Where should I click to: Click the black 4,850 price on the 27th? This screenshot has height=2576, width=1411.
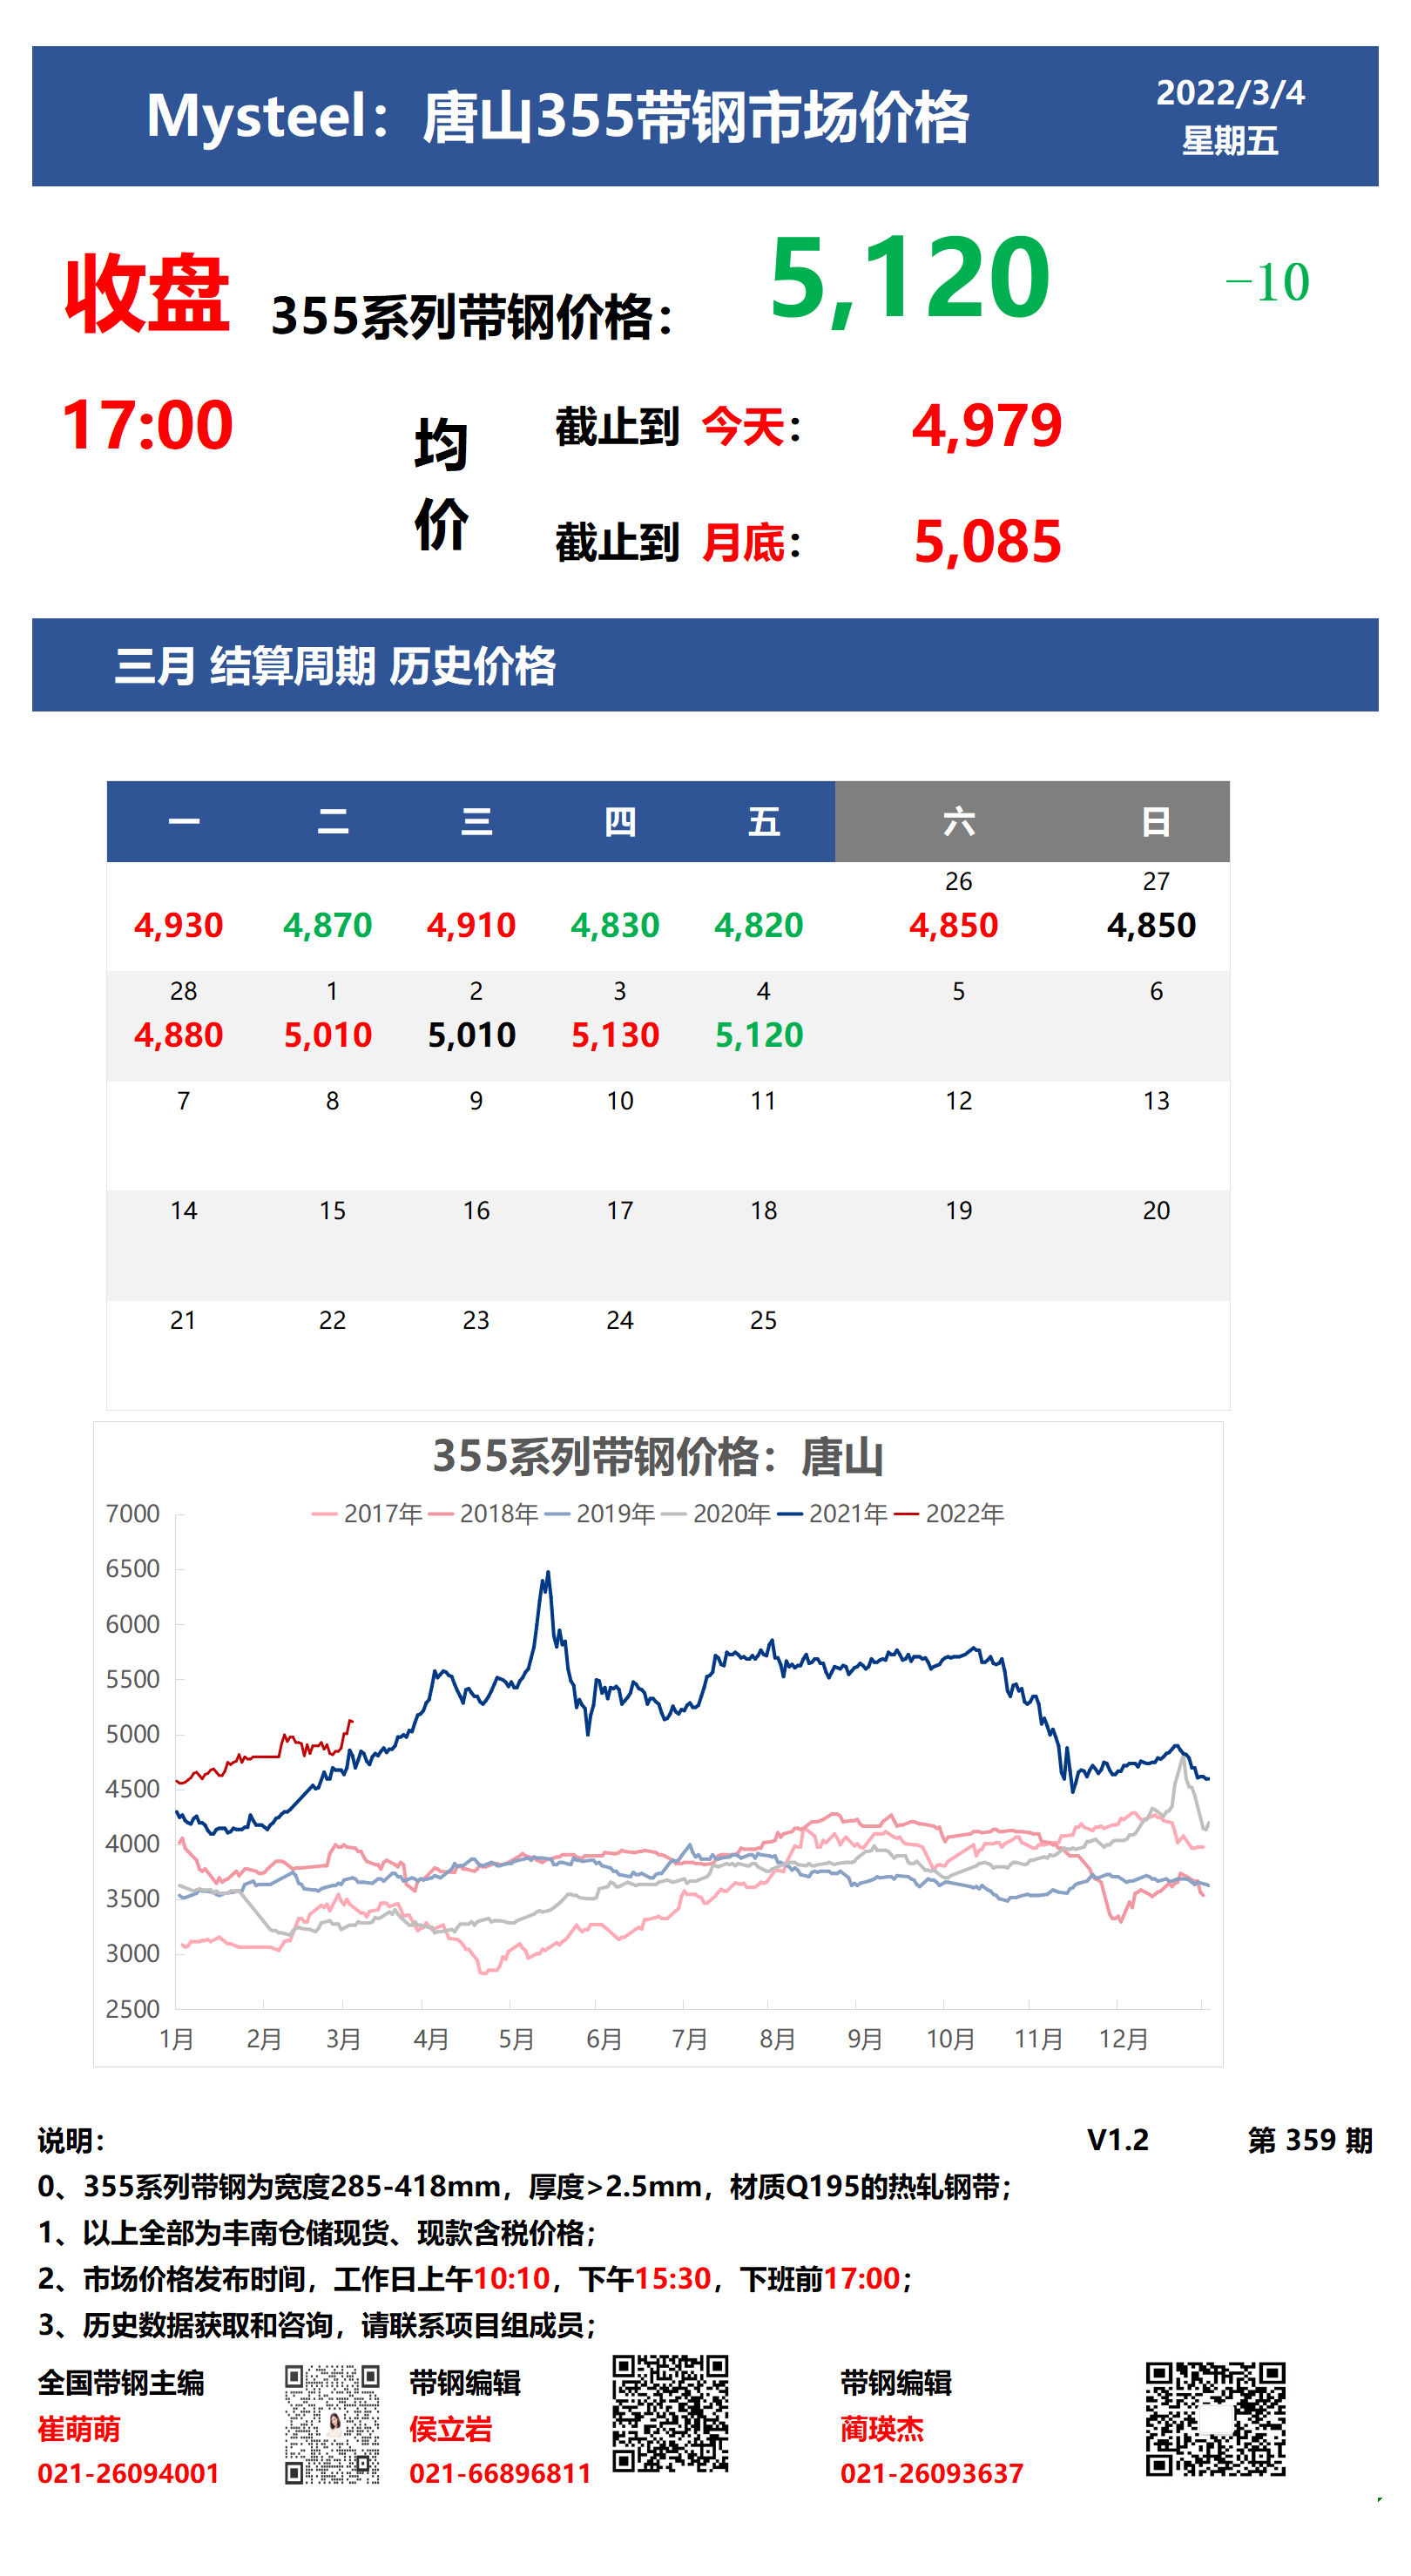point(1152,926)
